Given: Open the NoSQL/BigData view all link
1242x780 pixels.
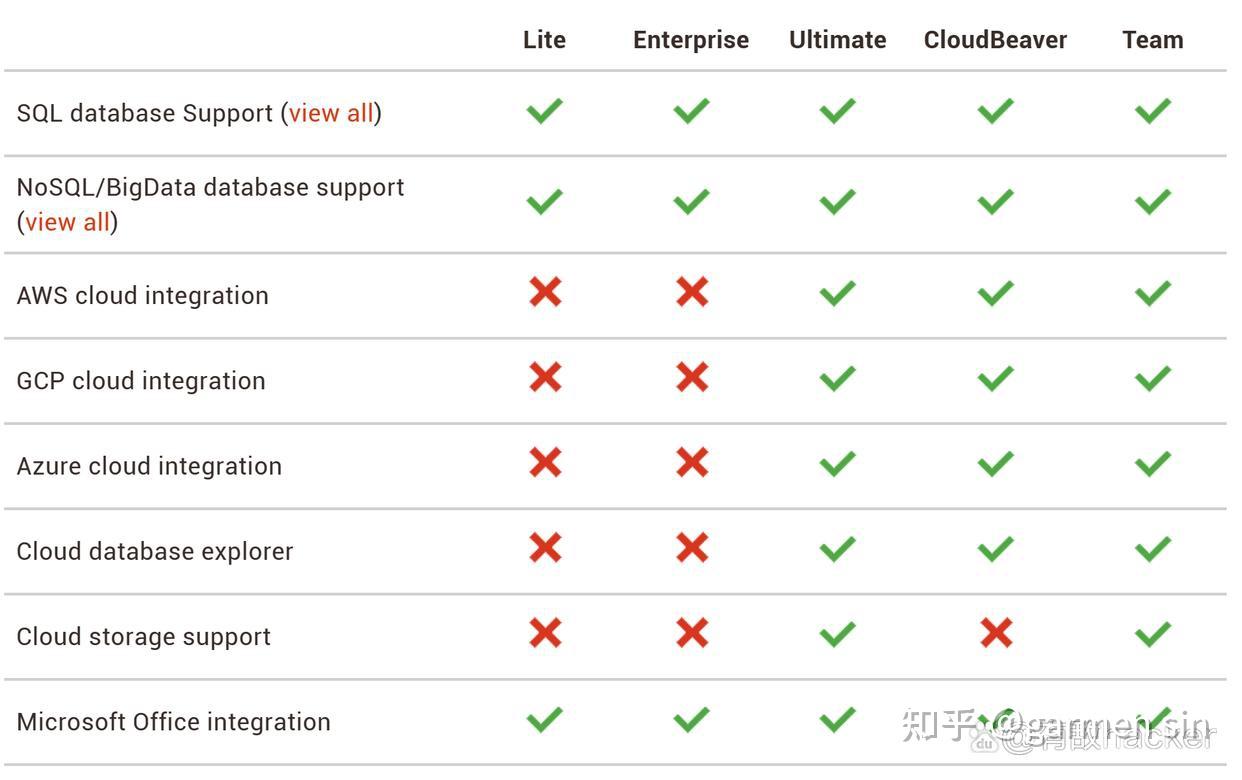Looking at the screenshot, I should pyautogui.click(x=68, y=222).
